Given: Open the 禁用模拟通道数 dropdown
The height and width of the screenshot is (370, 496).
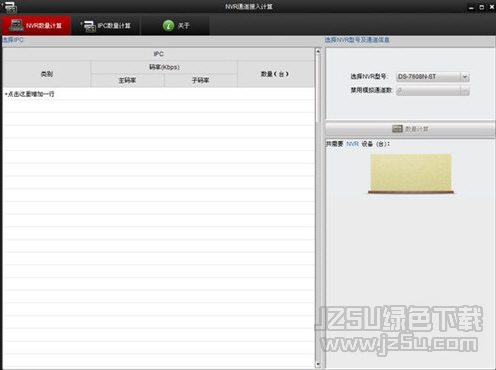Looking at the screenshot, I should (x=433, y=90).
